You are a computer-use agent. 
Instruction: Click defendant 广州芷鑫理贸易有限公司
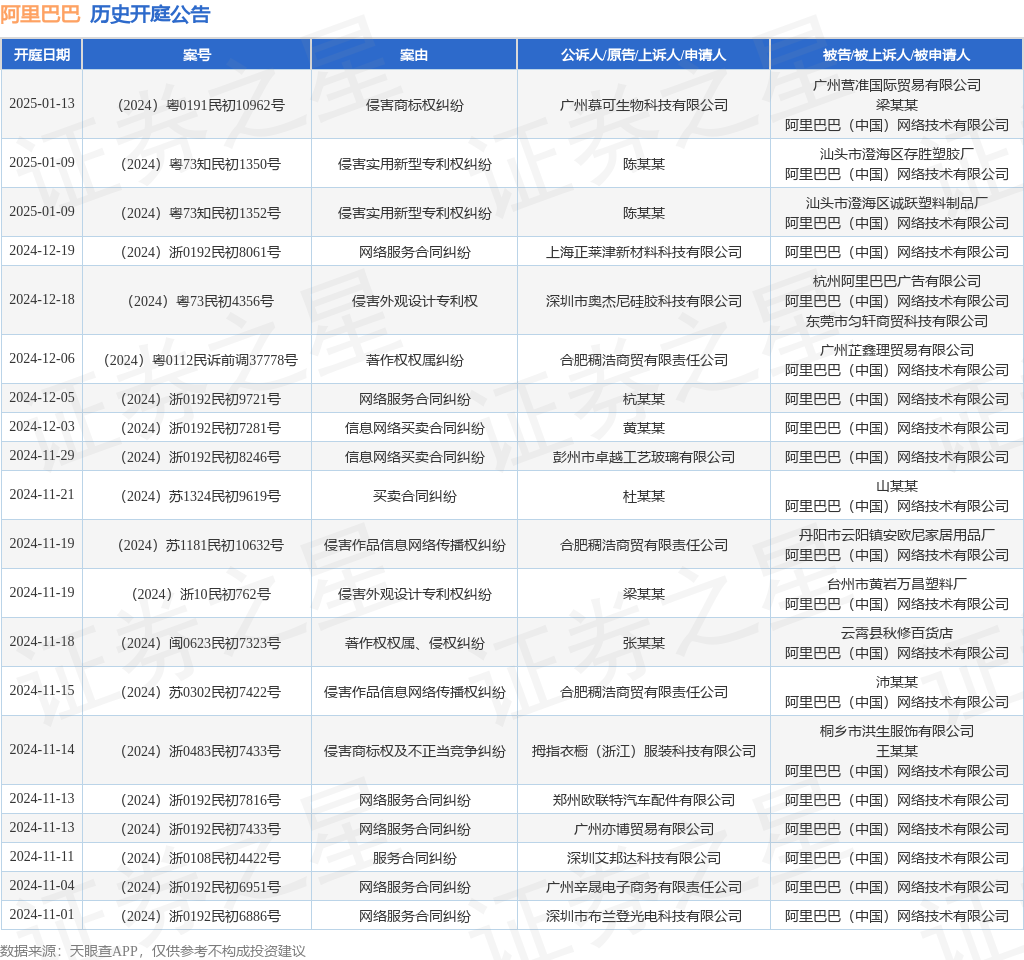(897, 350)
